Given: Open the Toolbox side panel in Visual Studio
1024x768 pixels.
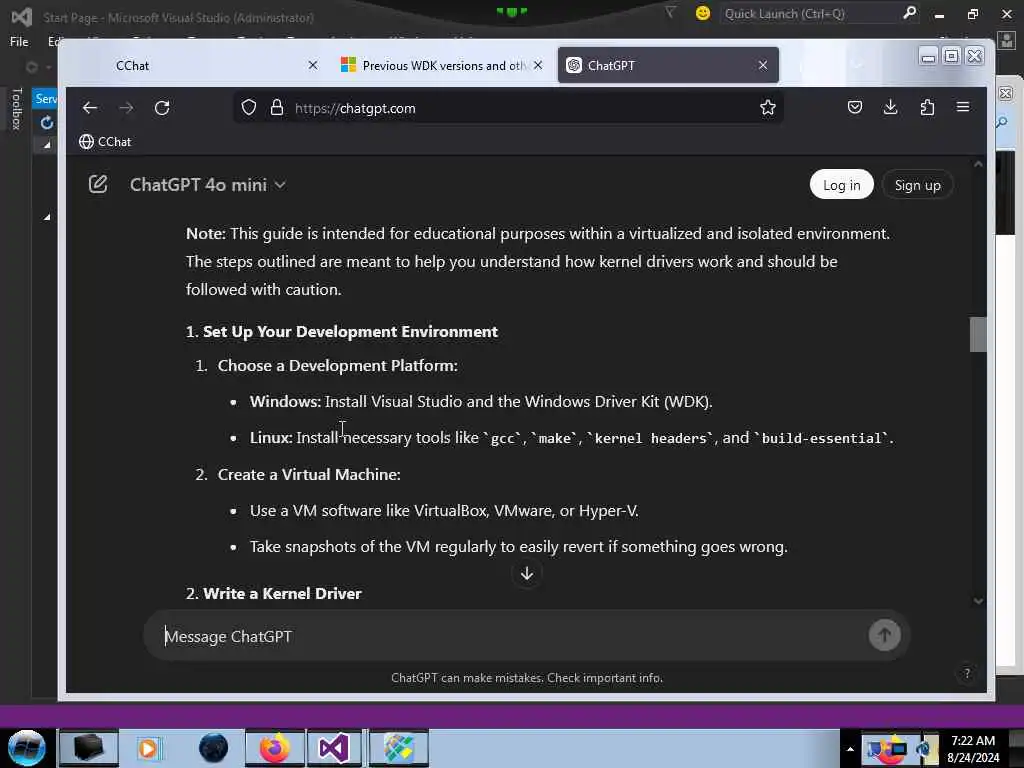Looking at the screenshot, I should coord(17,108).
